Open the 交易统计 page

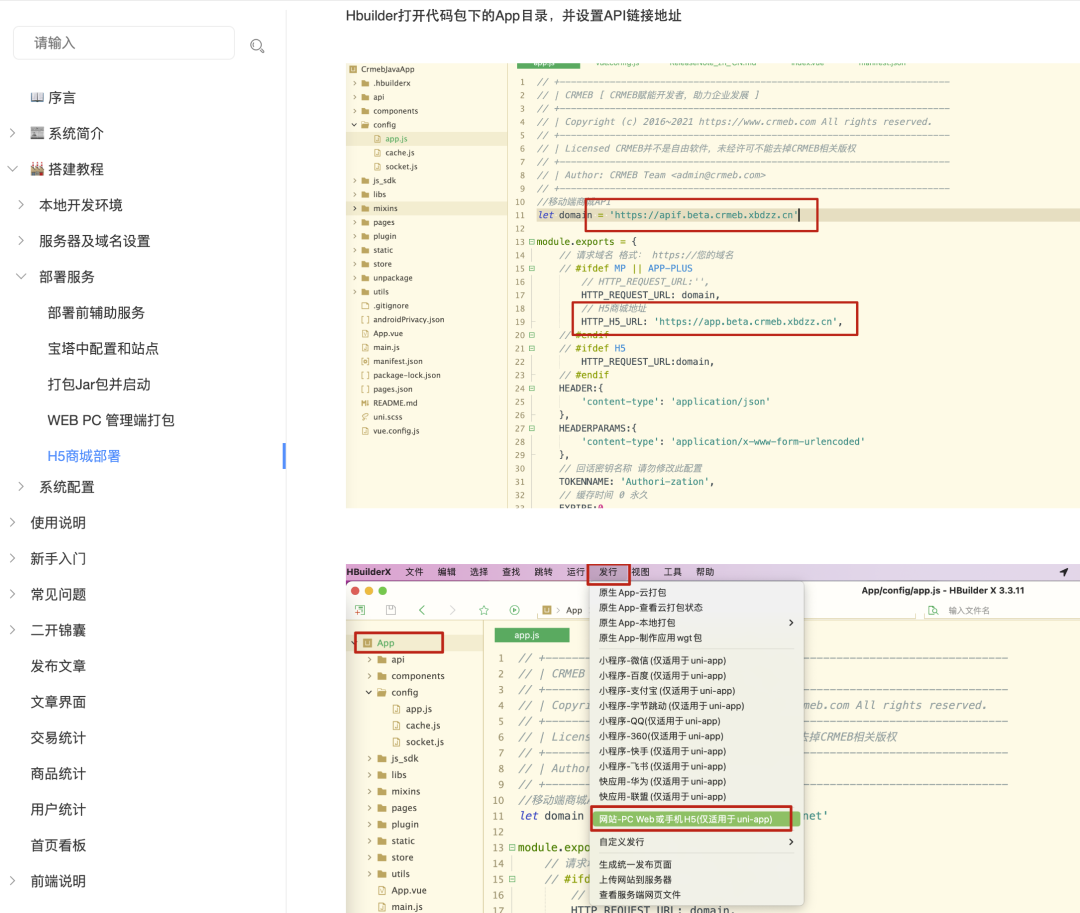[x=59, y=737]
